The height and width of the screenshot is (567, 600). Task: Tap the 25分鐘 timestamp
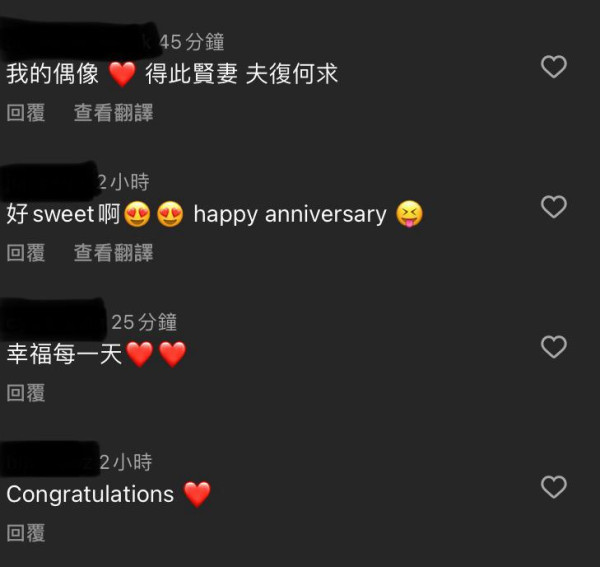pos(144,322)
